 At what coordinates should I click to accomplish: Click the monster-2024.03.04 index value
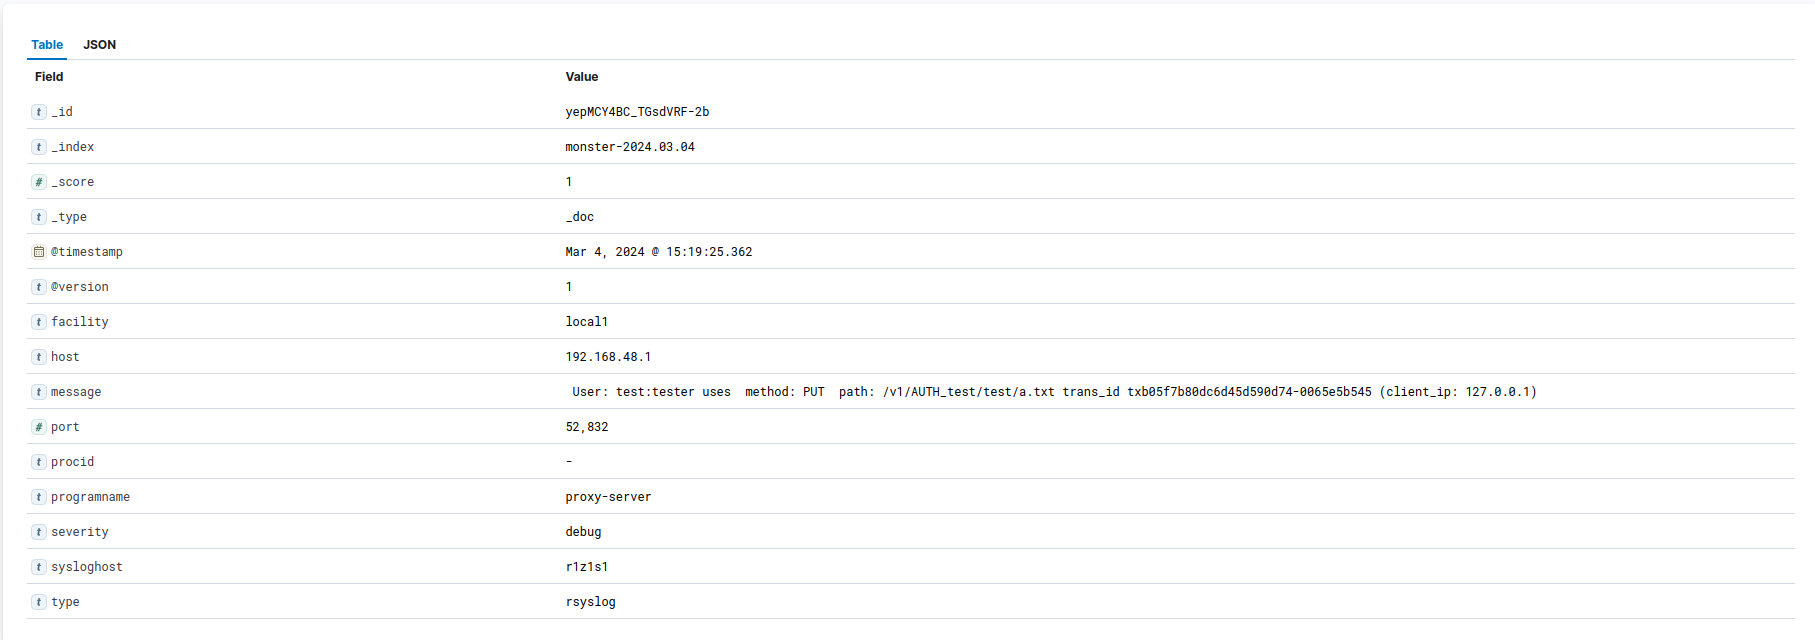630,147
